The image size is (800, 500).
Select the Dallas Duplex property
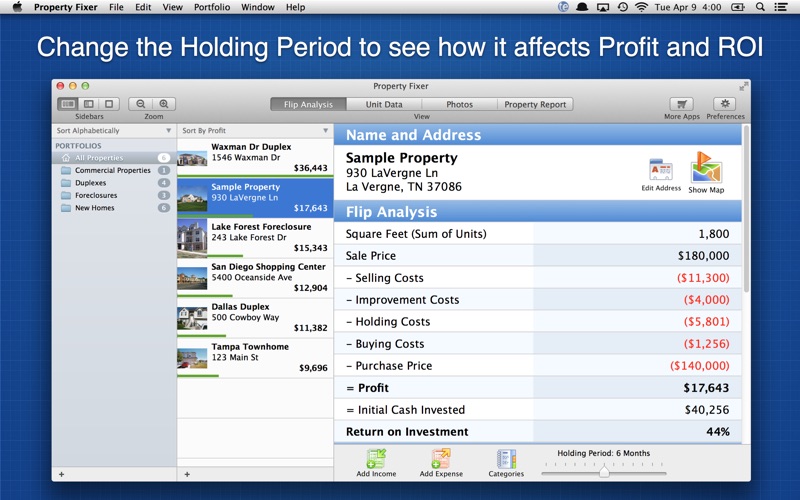pyautogui.click(x=255, y=317)
